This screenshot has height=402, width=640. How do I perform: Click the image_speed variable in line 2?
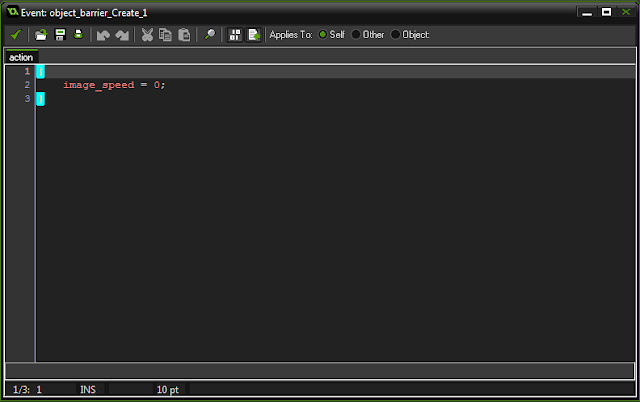click(99, 85)
